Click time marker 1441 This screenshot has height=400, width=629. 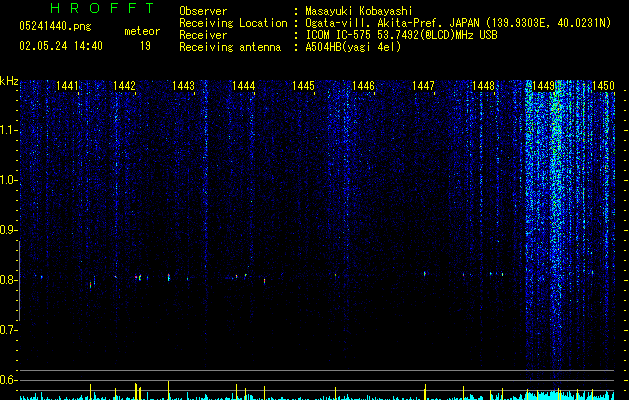pos(67,86)
